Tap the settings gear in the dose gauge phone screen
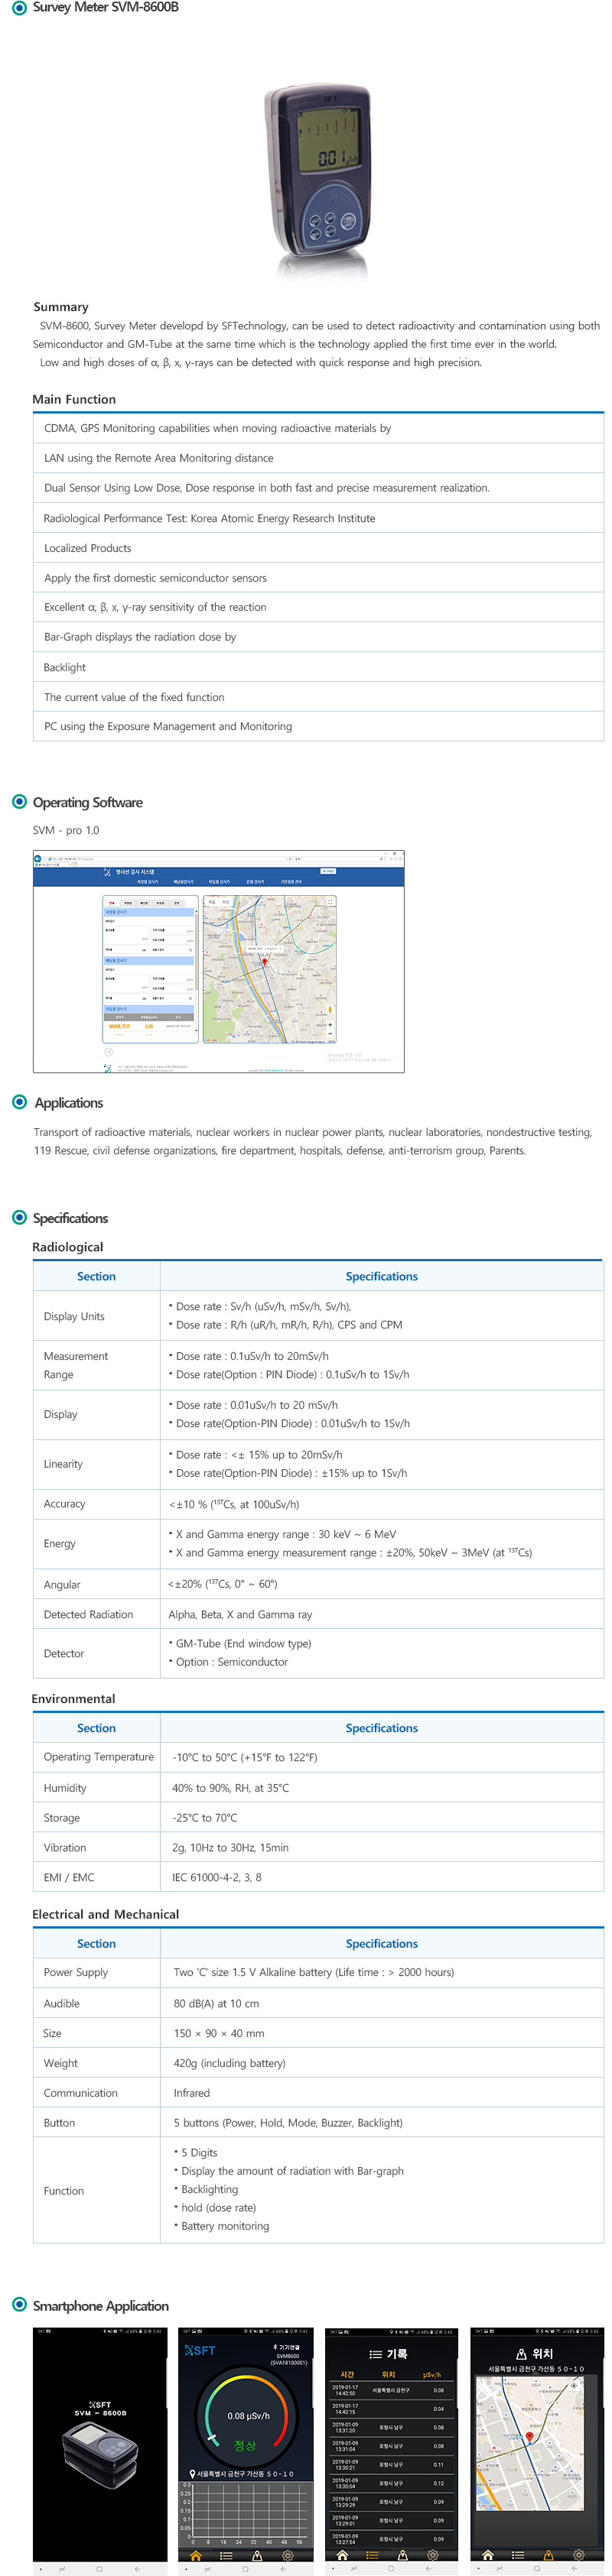Screen dimensions: 612x2576 coord(288,2555)
